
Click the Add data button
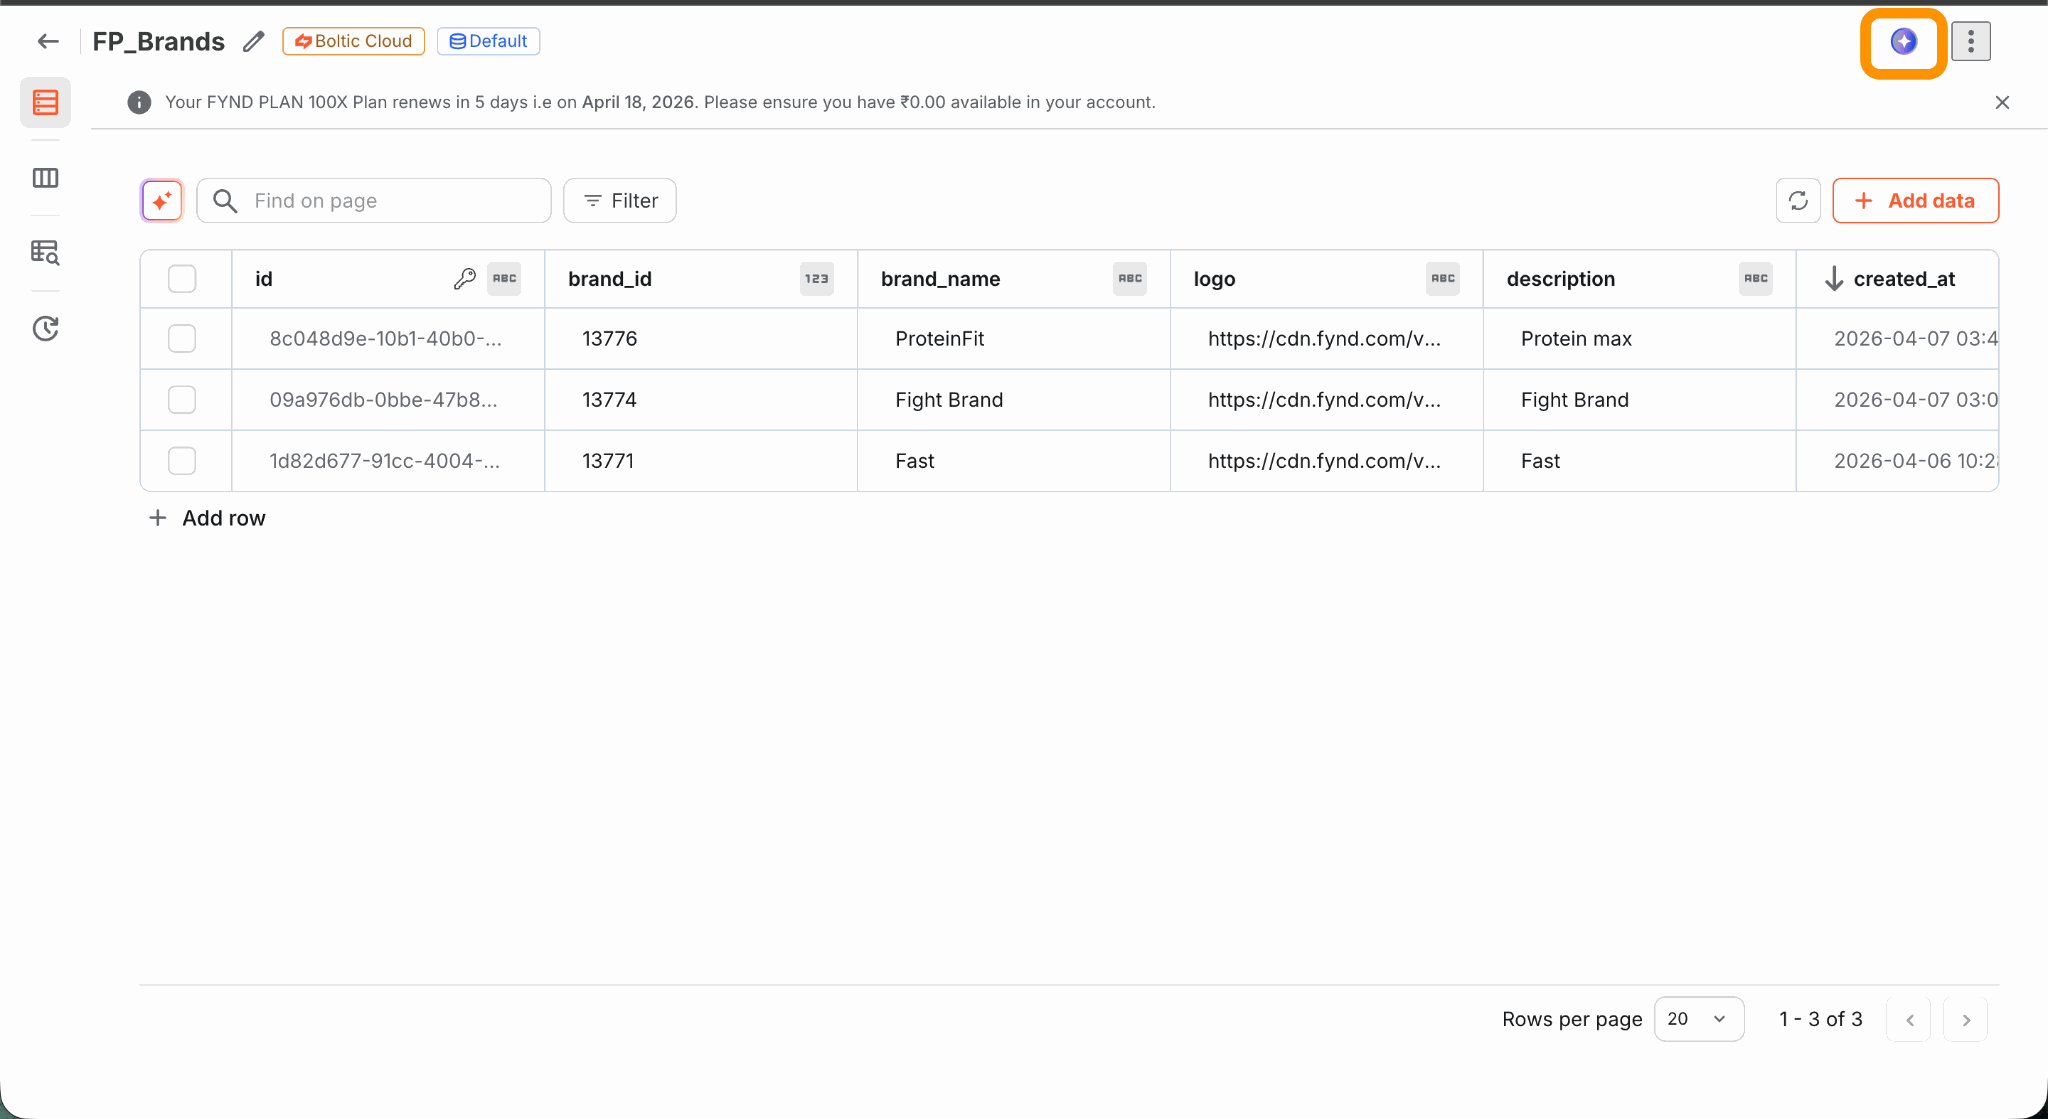1915,200
